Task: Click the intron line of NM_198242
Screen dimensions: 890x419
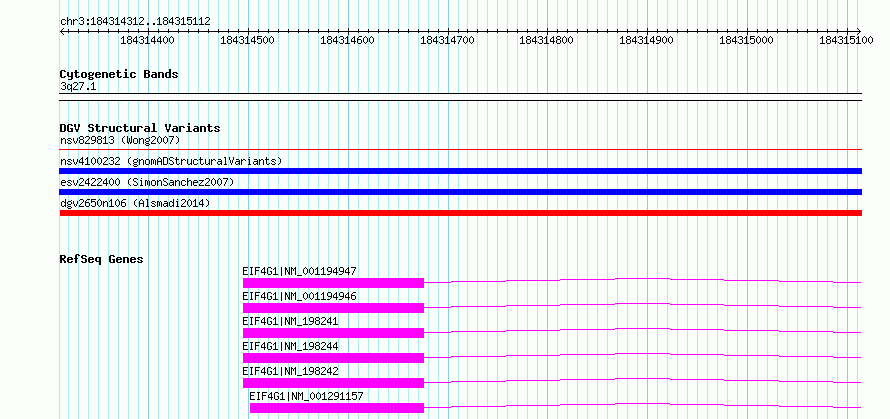Action: (643, 378)
